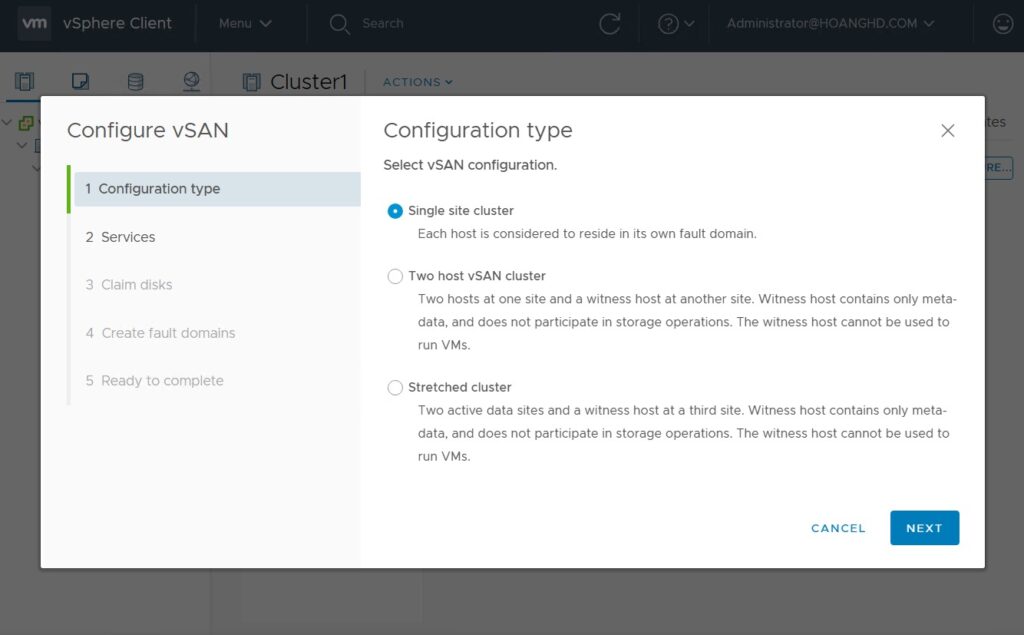
Task: Switch to Hosts and Clusters view icon
Action: click(x=24, y=82)
